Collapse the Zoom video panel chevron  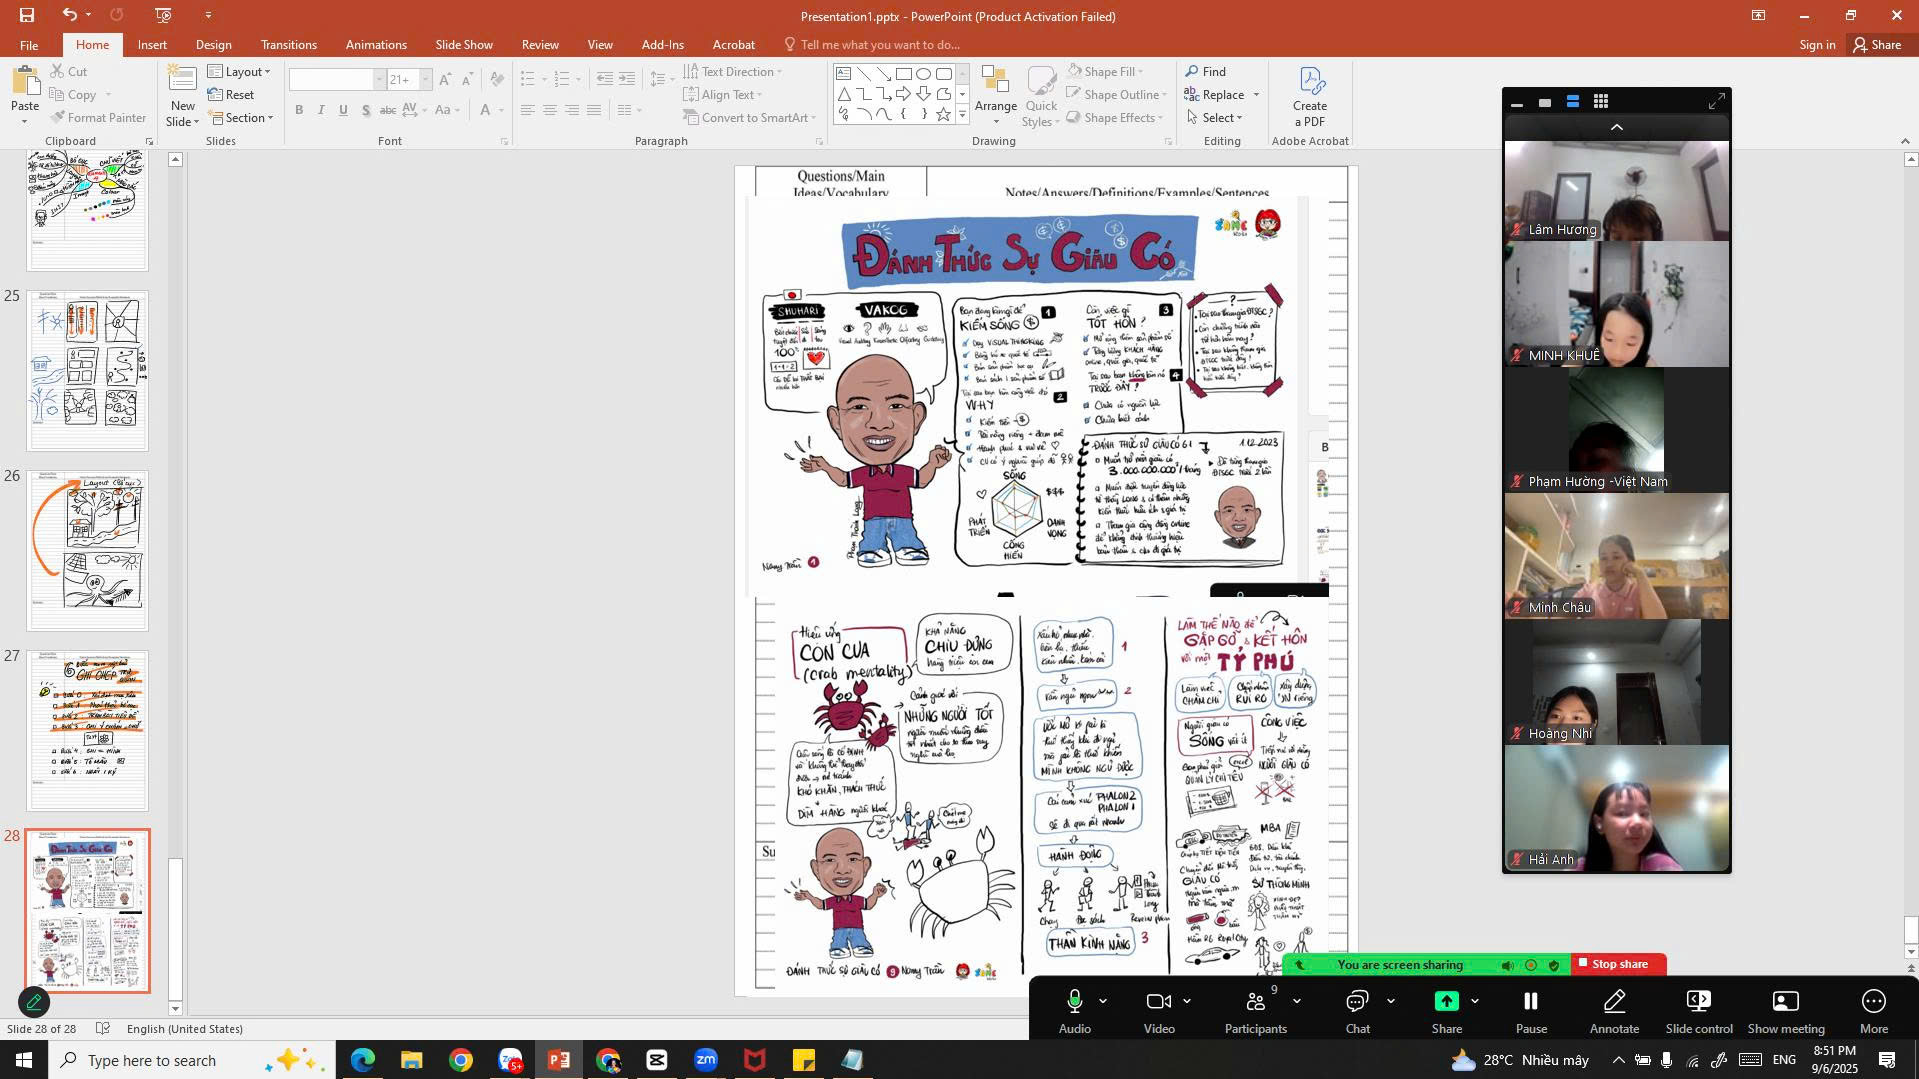pyautogui.click(x=1616, y=127)
